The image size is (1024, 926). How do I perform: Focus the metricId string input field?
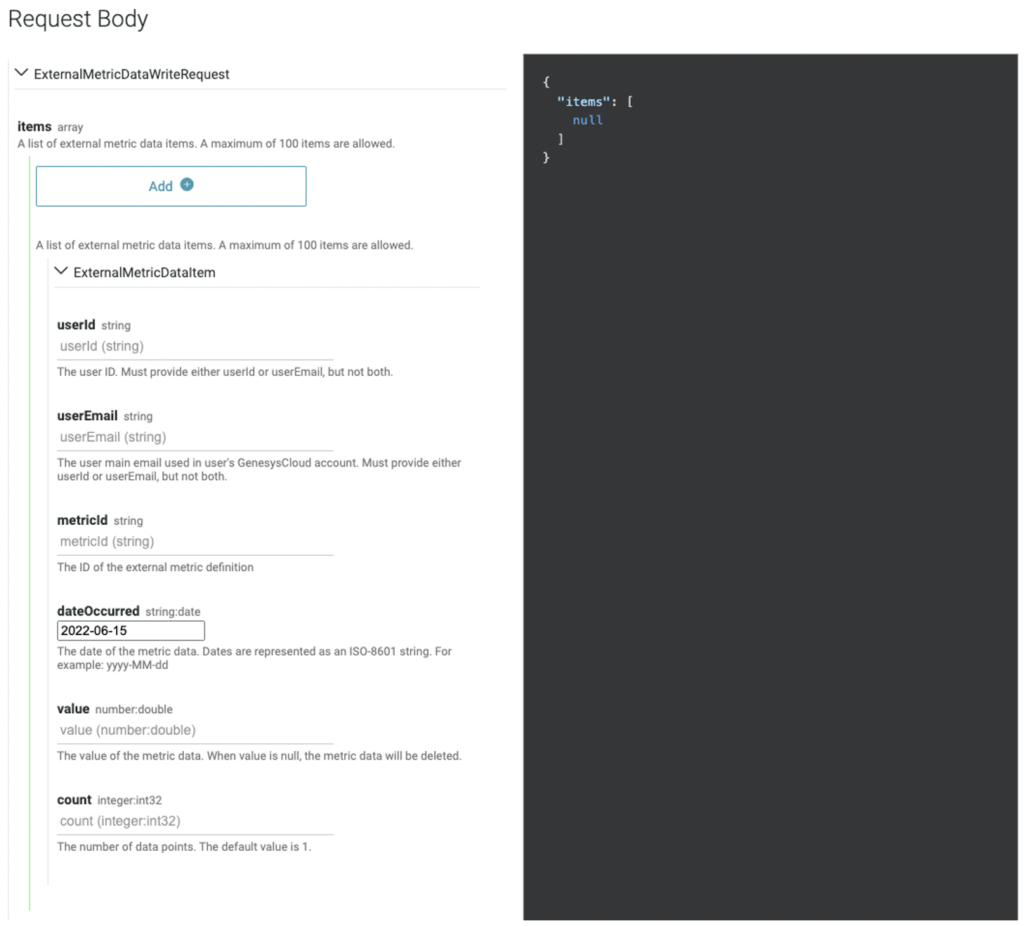195,542
